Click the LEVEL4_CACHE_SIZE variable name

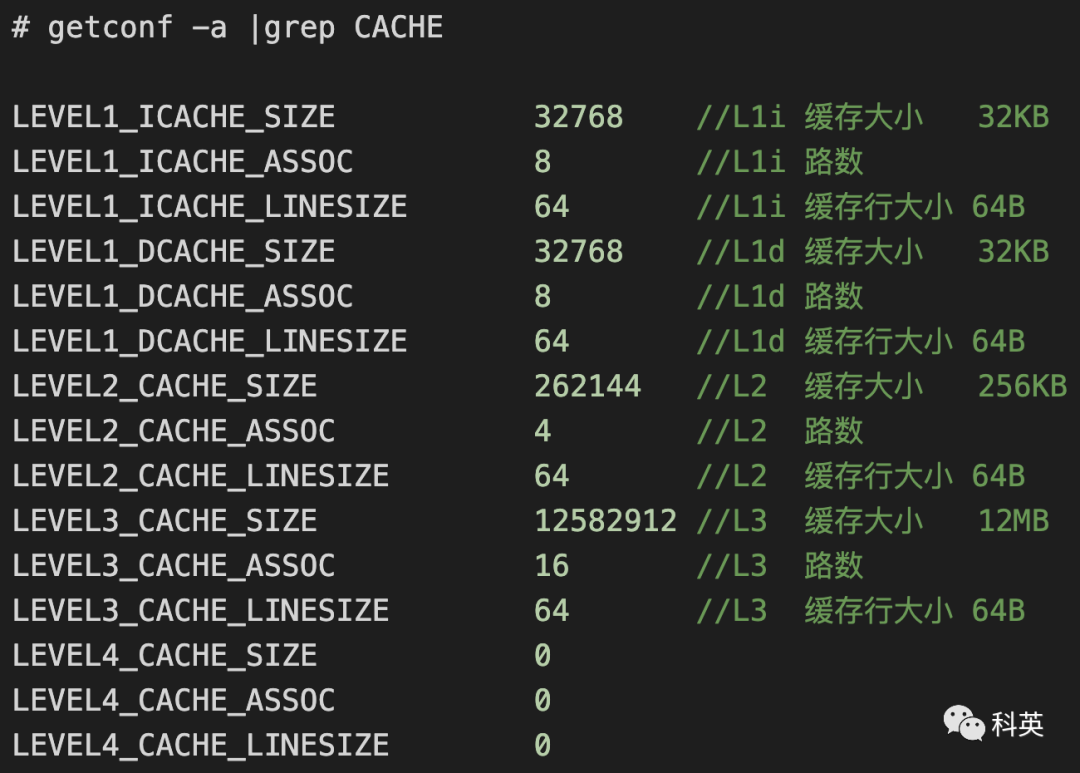point(164,656)
